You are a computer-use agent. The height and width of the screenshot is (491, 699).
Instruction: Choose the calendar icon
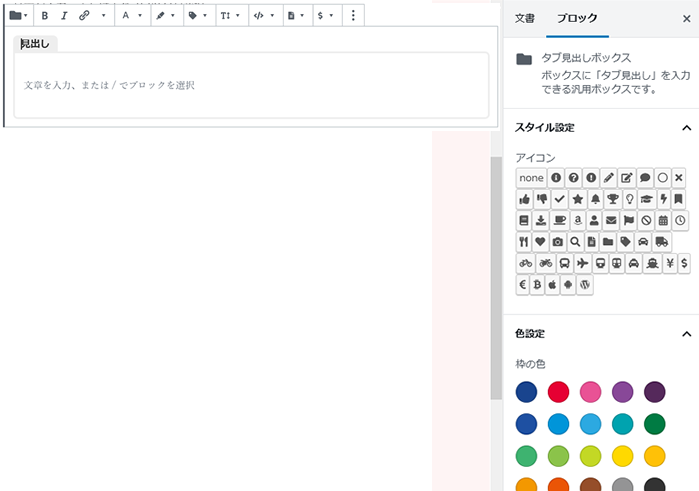pos(663,220)
